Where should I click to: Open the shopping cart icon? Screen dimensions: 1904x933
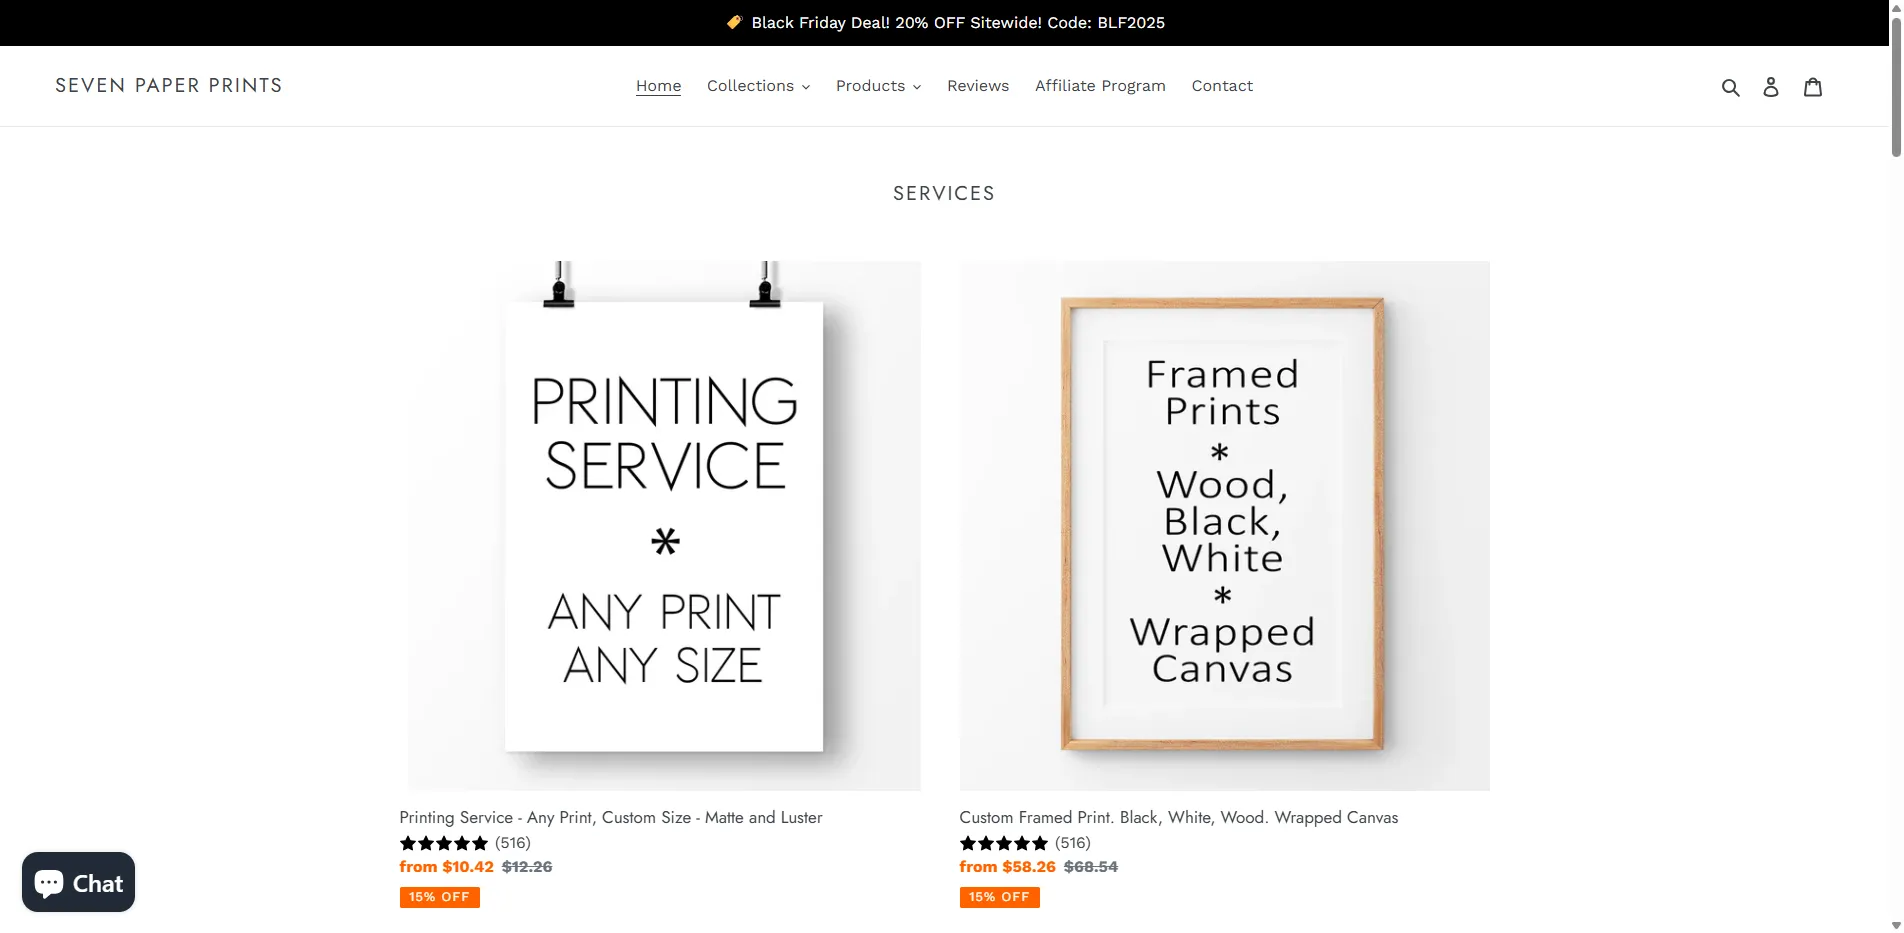1813,86
